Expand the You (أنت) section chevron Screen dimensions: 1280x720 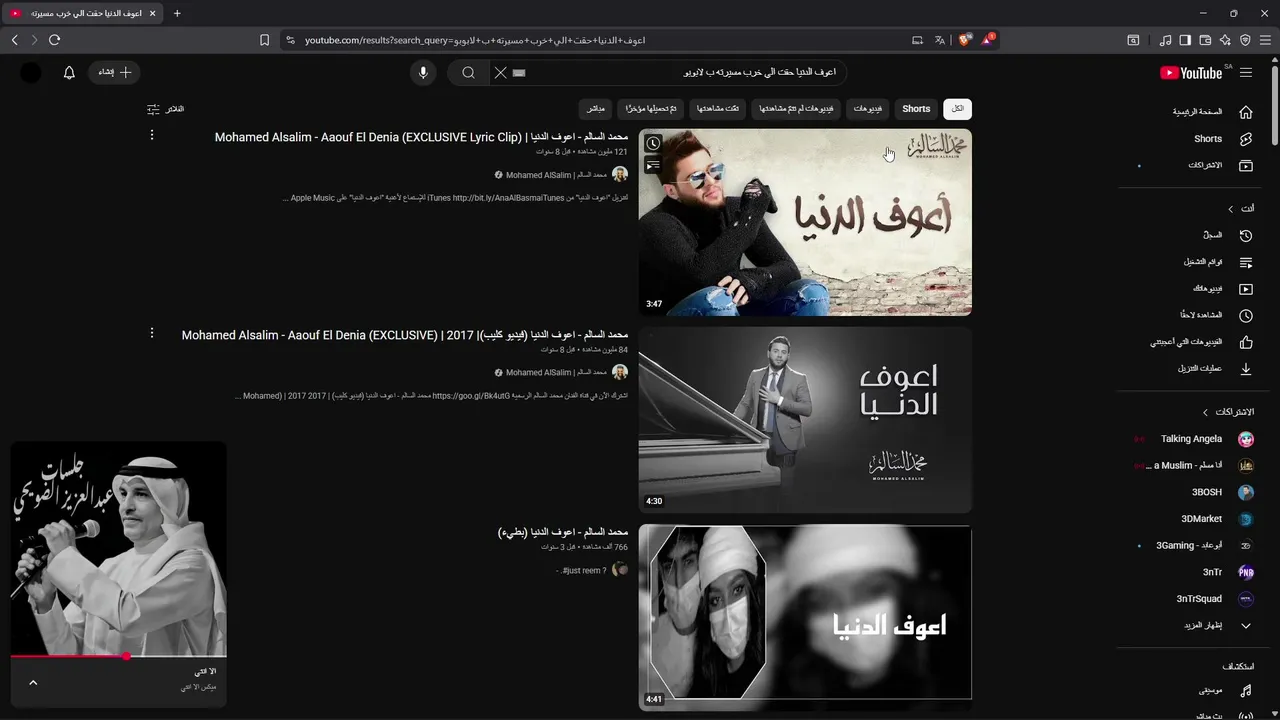1231,208
